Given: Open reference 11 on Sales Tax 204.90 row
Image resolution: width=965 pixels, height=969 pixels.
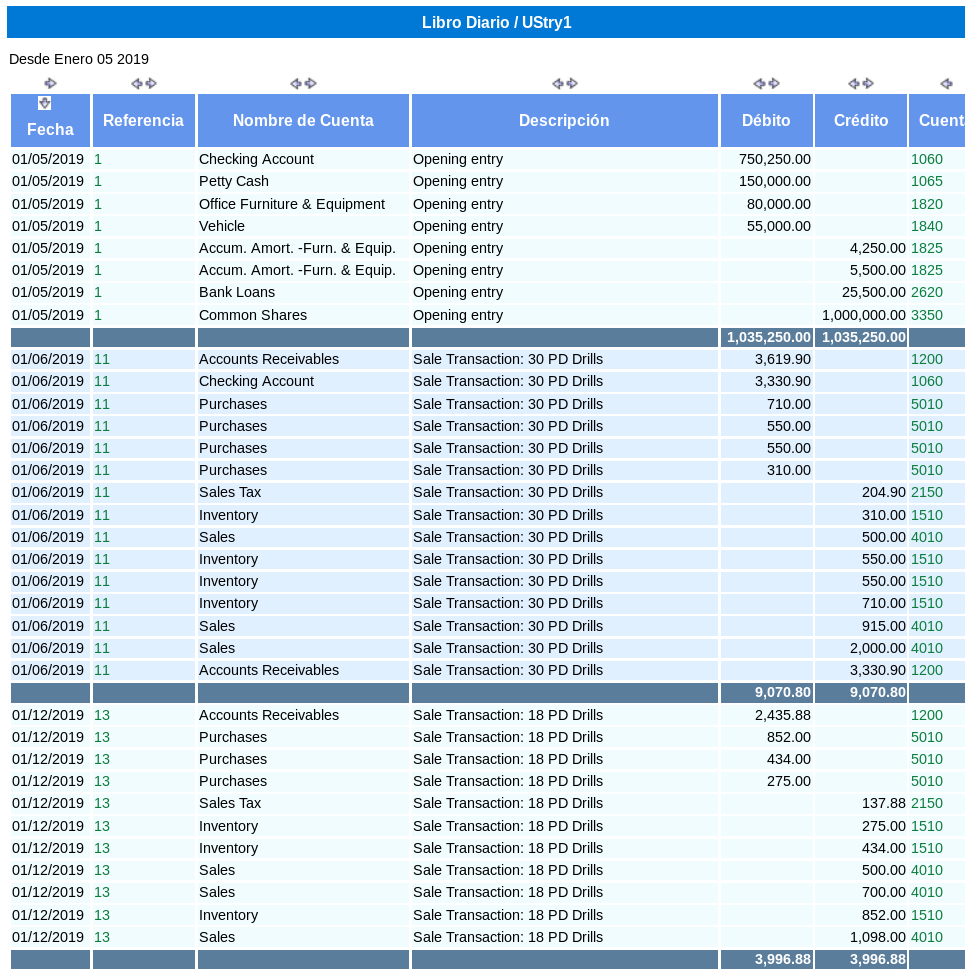Looking at the screenshot, I should click(102, 493).
